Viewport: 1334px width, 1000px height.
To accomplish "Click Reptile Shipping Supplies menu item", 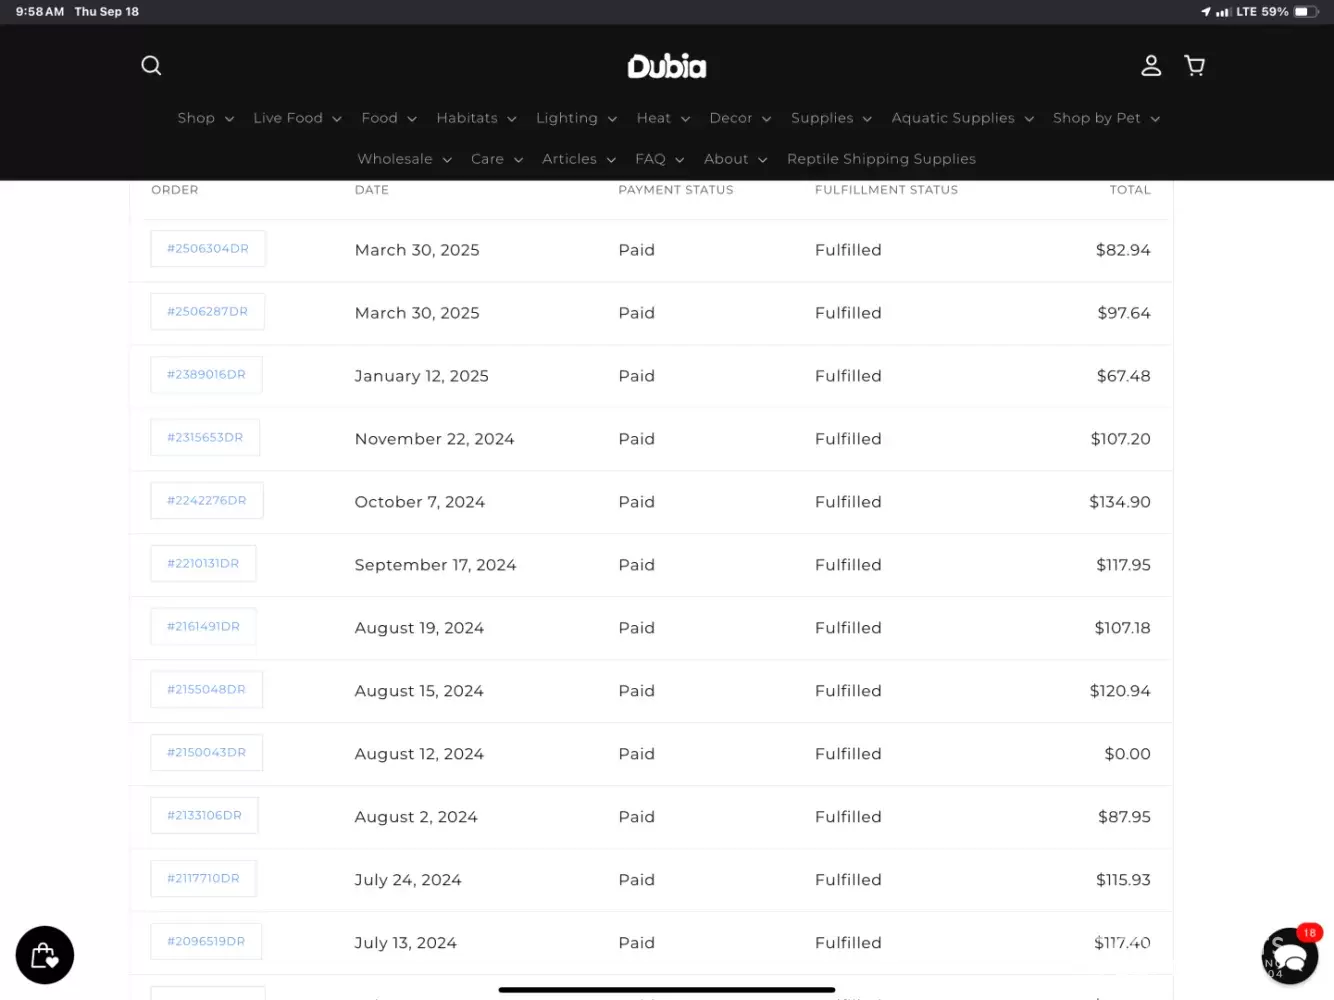I will (x=881, y=159).
